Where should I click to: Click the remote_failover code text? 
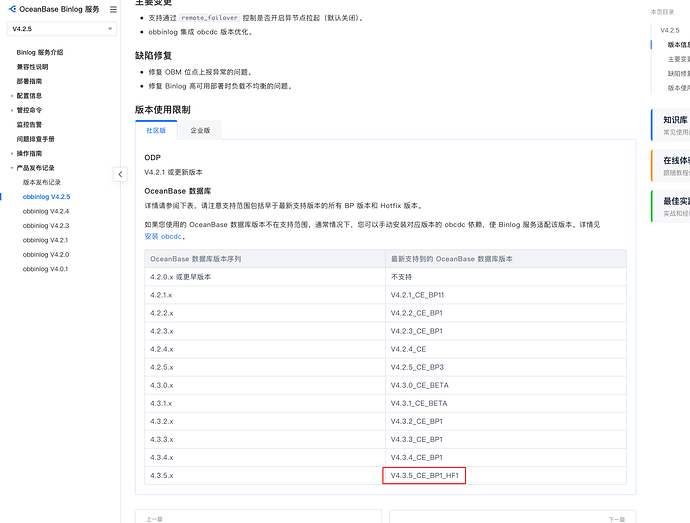click(209, 18)
